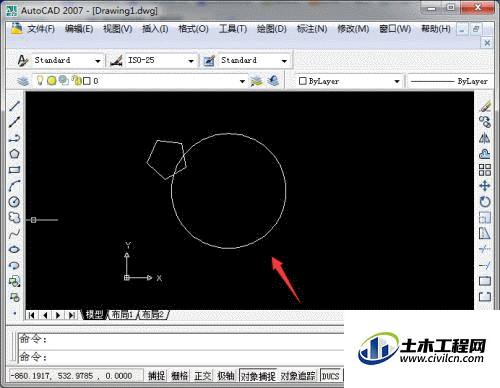The height and width of the screenshot is (388, 500).
Task: Switch to the 布局1 layout tab
Action: (x=122, y=314)
